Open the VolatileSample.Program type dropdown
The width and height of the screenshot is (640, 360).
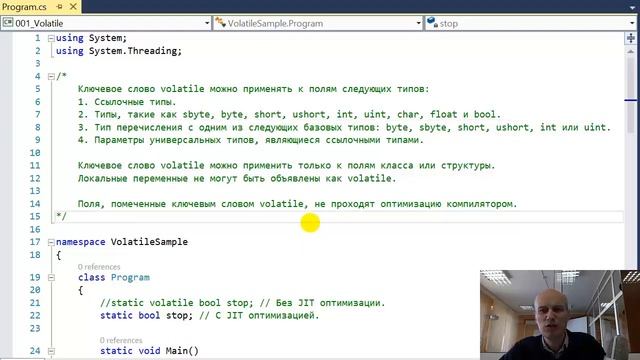coord(418,24)
